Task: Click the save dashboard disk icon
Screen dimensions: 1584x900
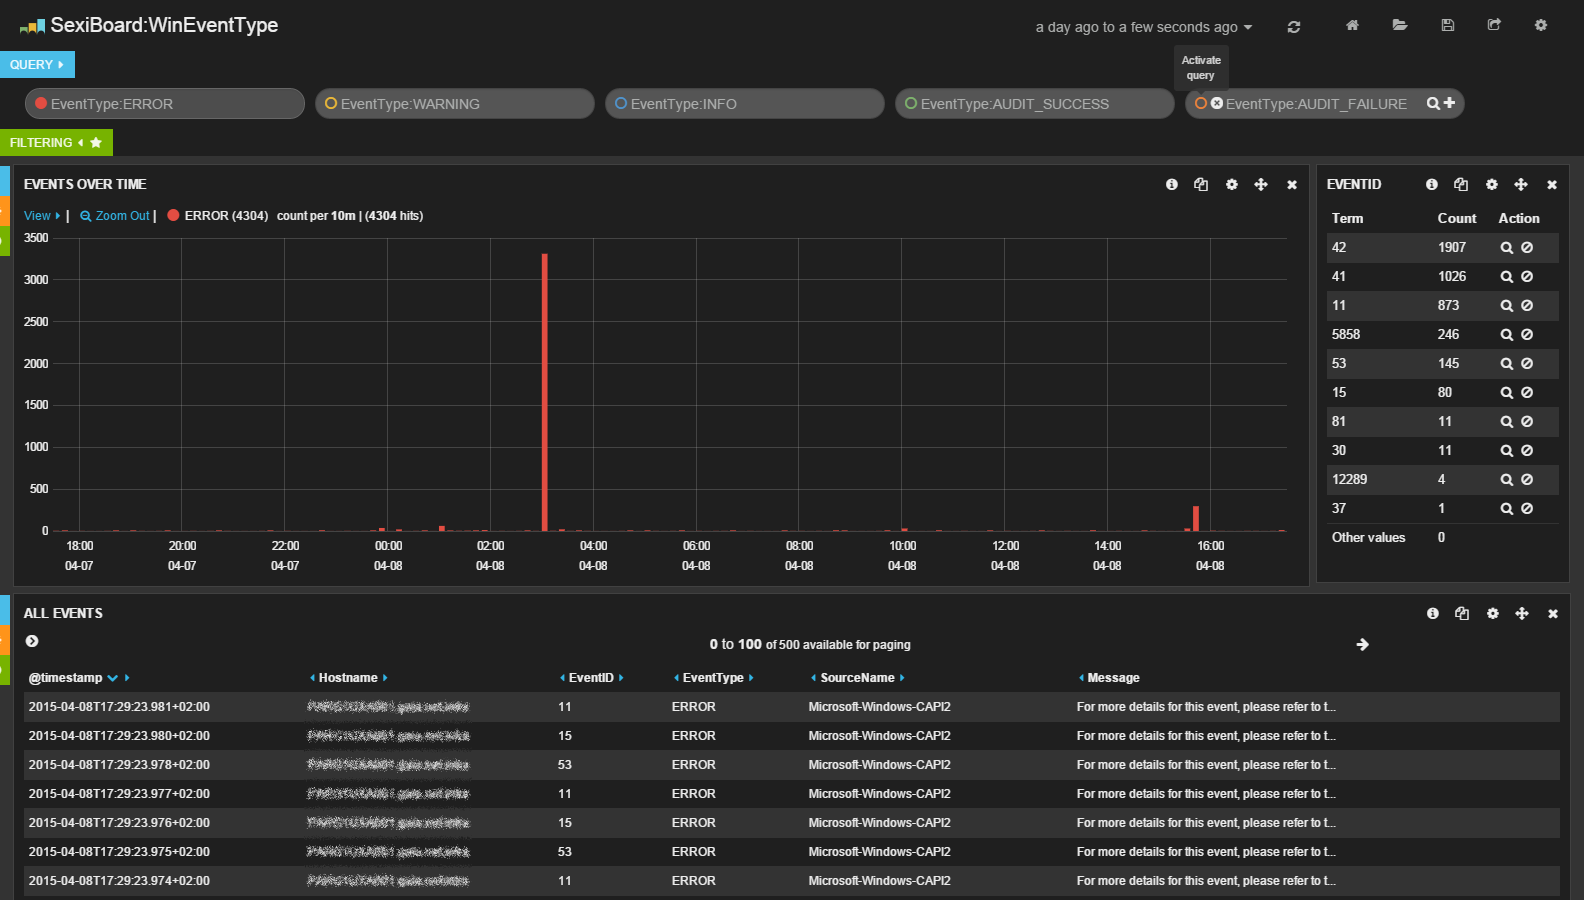Action: click(1447, 25)
